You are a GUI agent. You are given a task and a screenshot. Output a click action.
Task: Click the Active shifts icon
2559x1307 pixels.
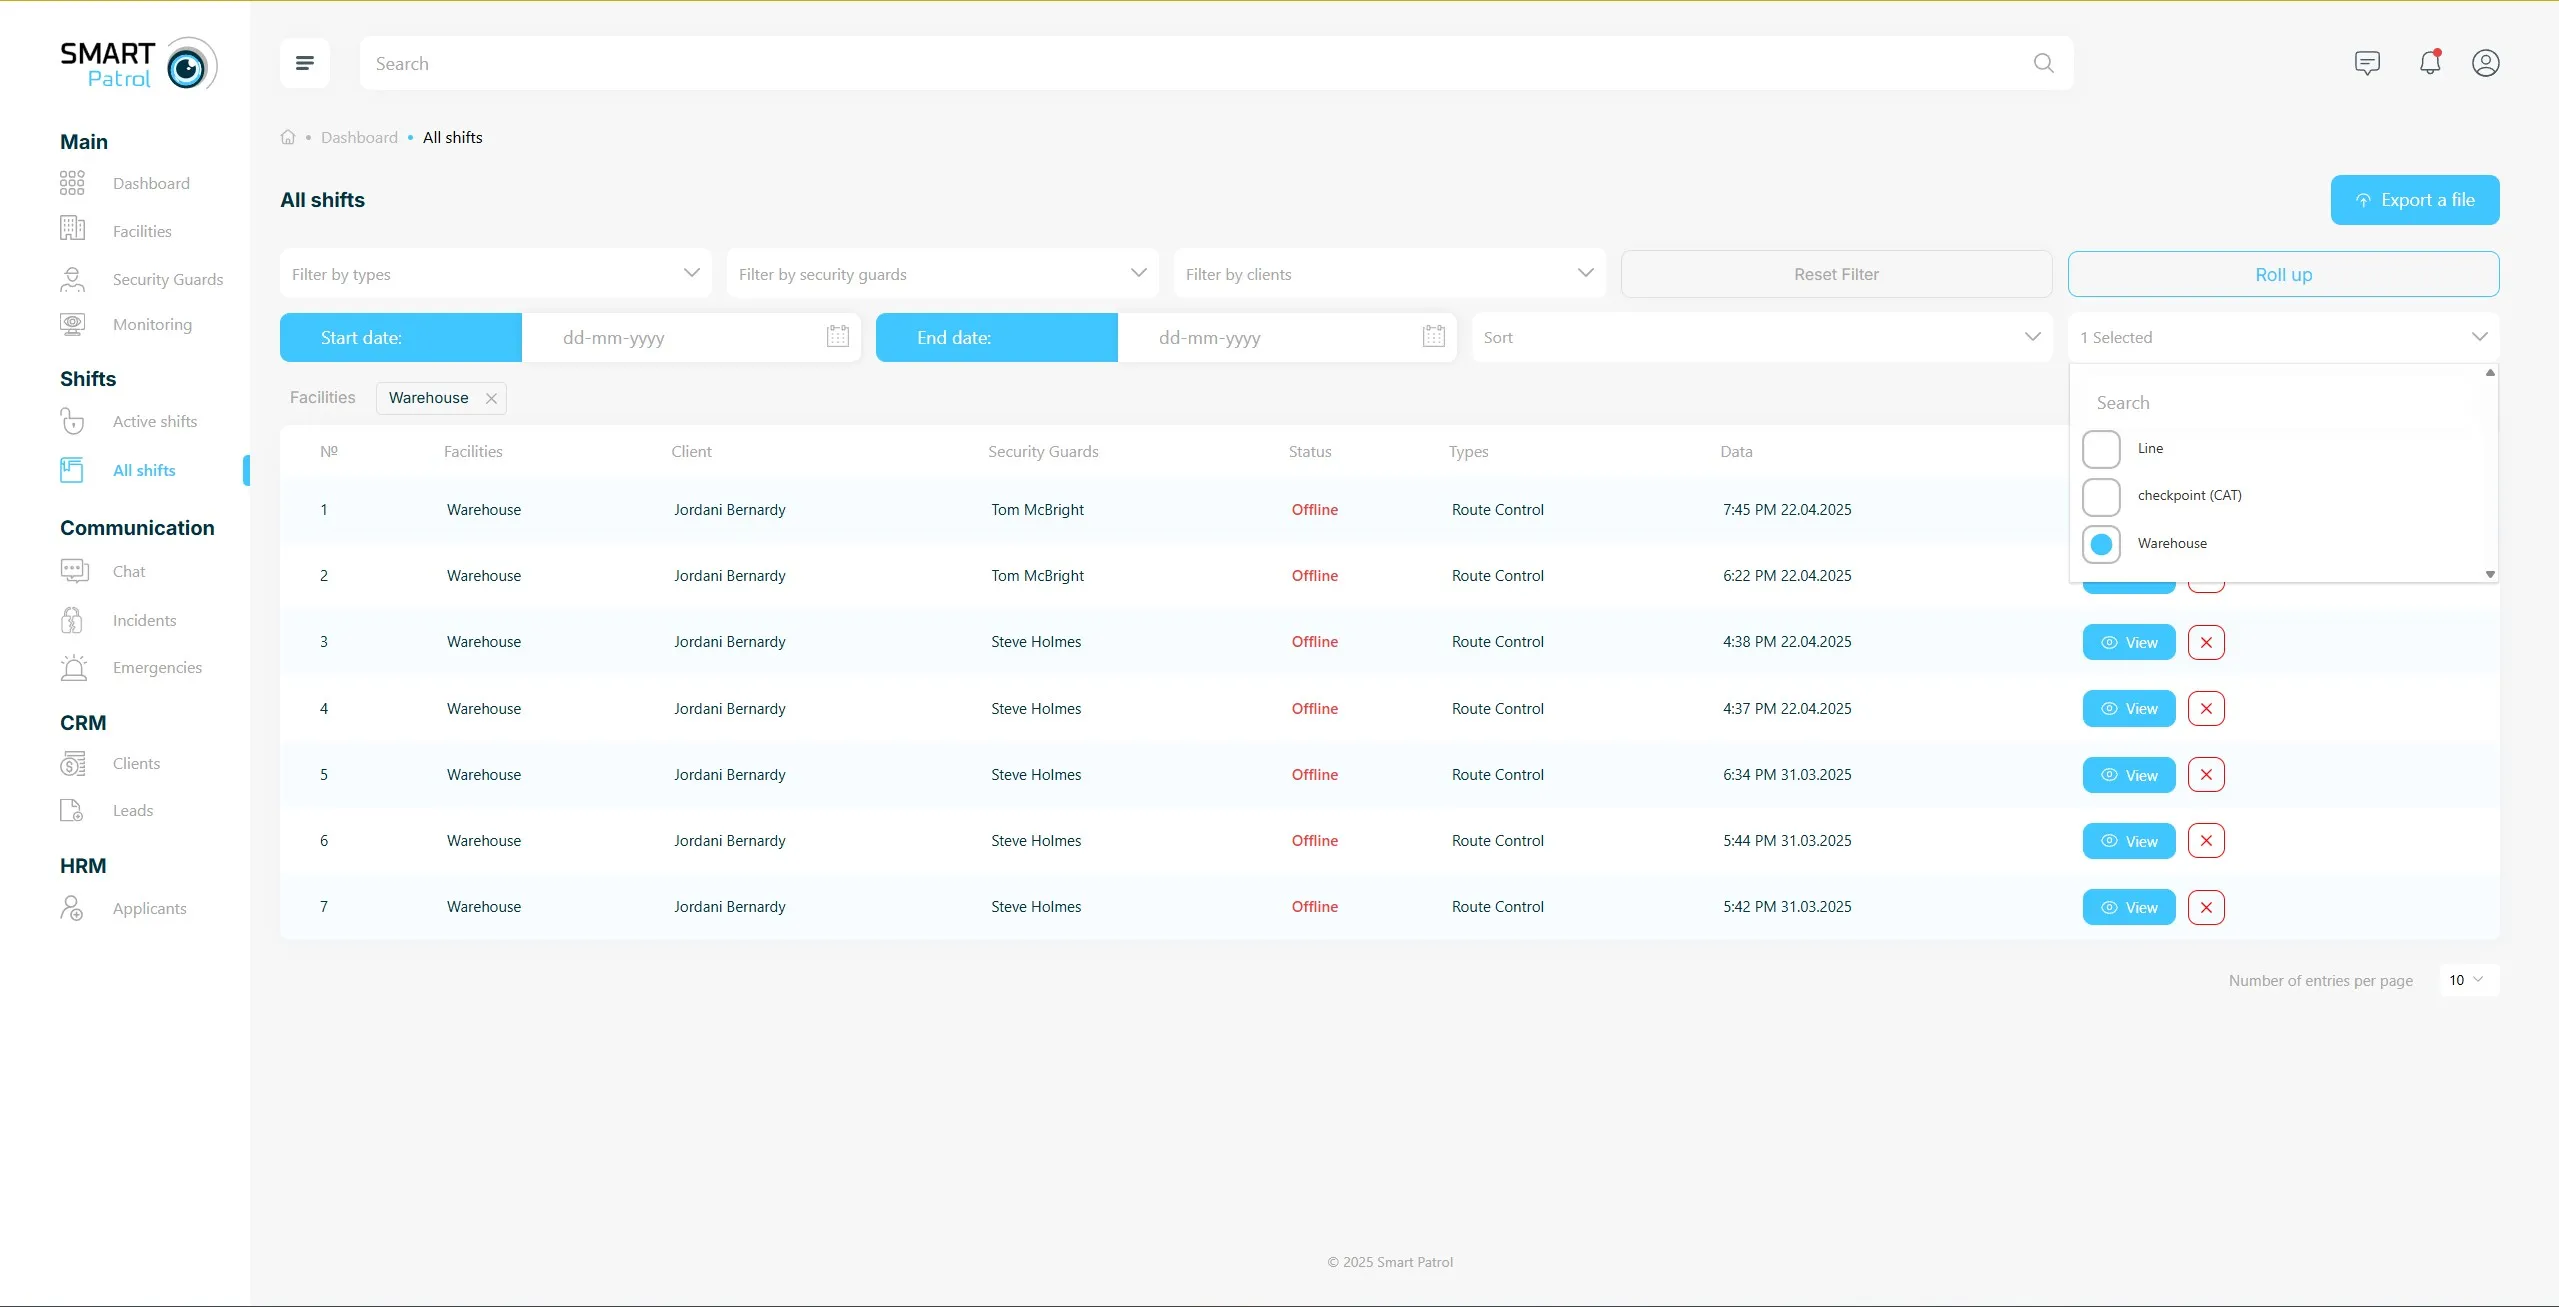(x=72, y=421)
